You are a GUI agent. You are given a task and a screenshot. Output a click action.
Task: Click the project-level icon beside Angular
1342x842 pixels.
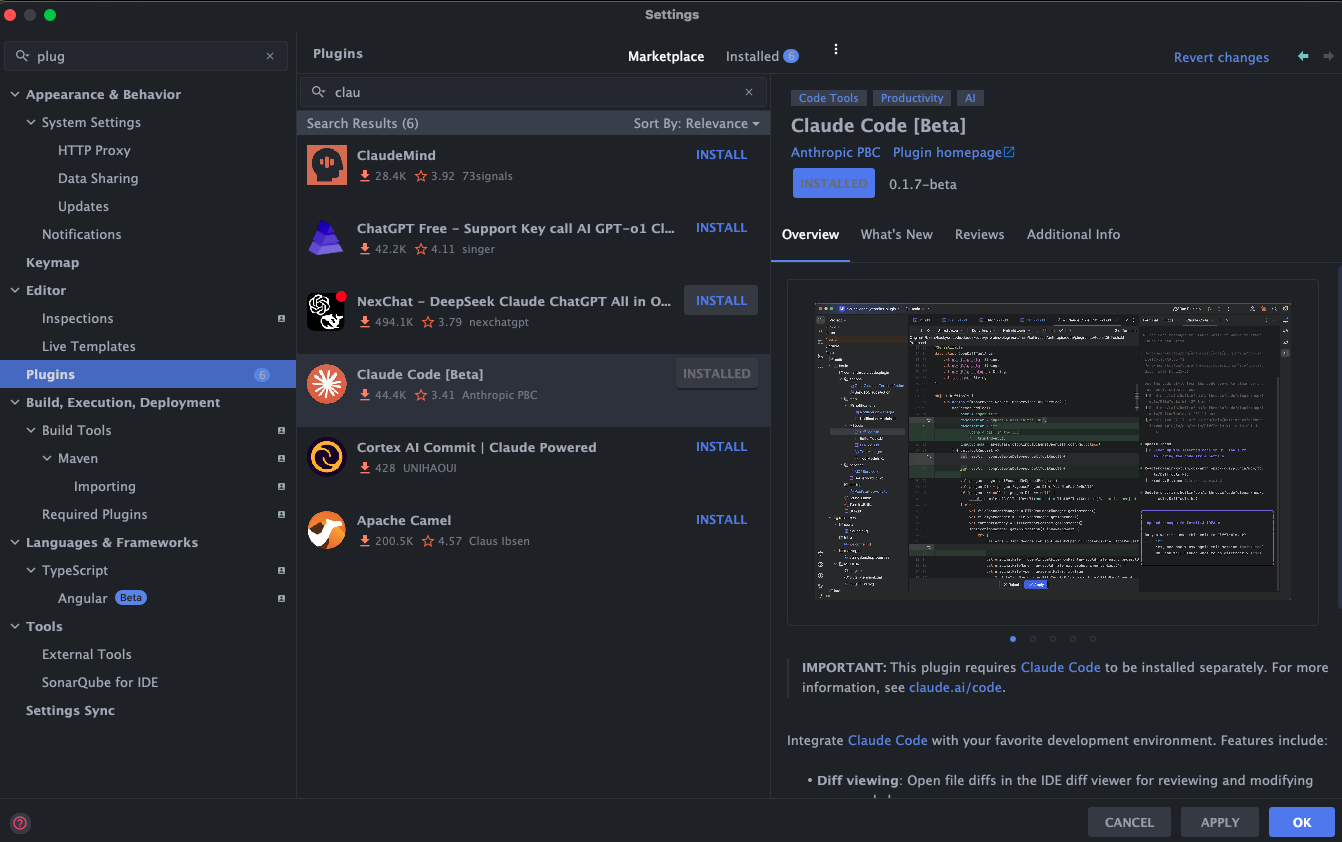click(281, 599)
